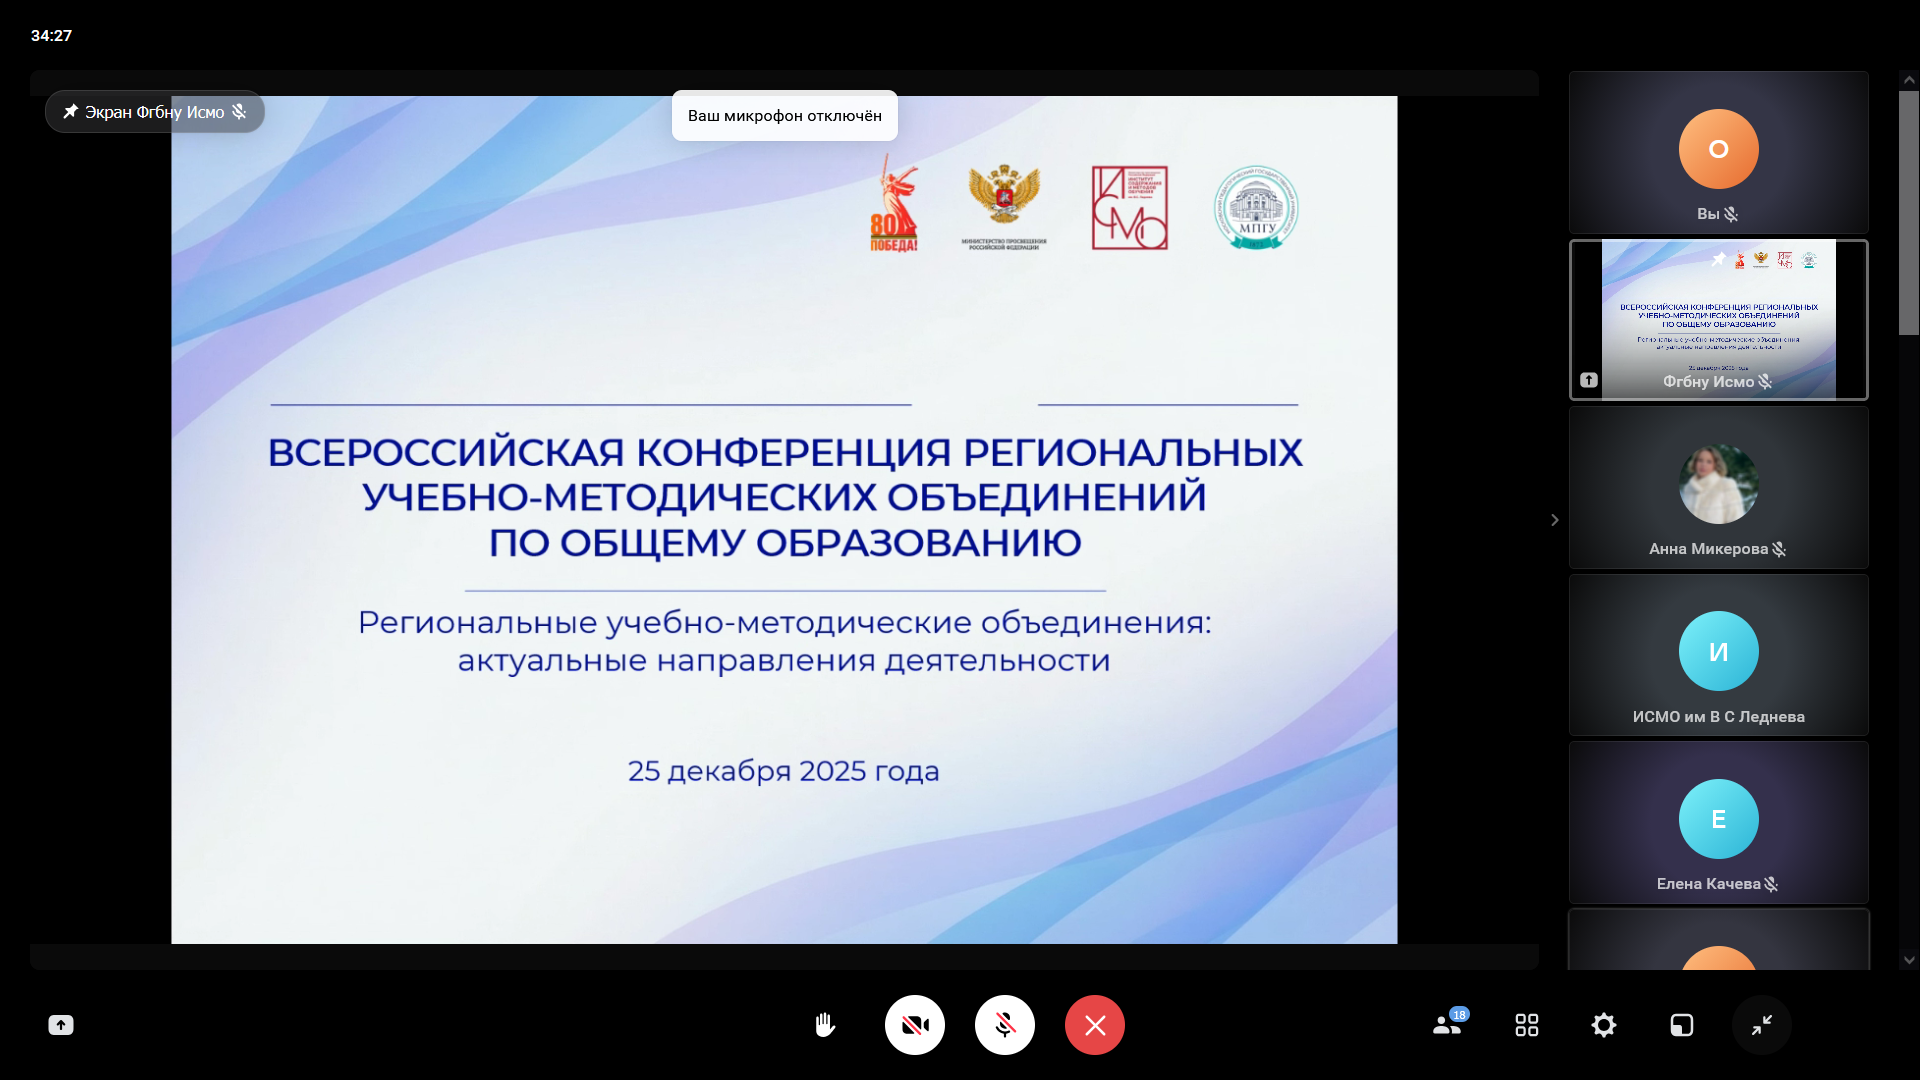The height and width of the screenshot is (1080, 1920).
Task: Turn on the camera
Action: tap(914, 1025)
